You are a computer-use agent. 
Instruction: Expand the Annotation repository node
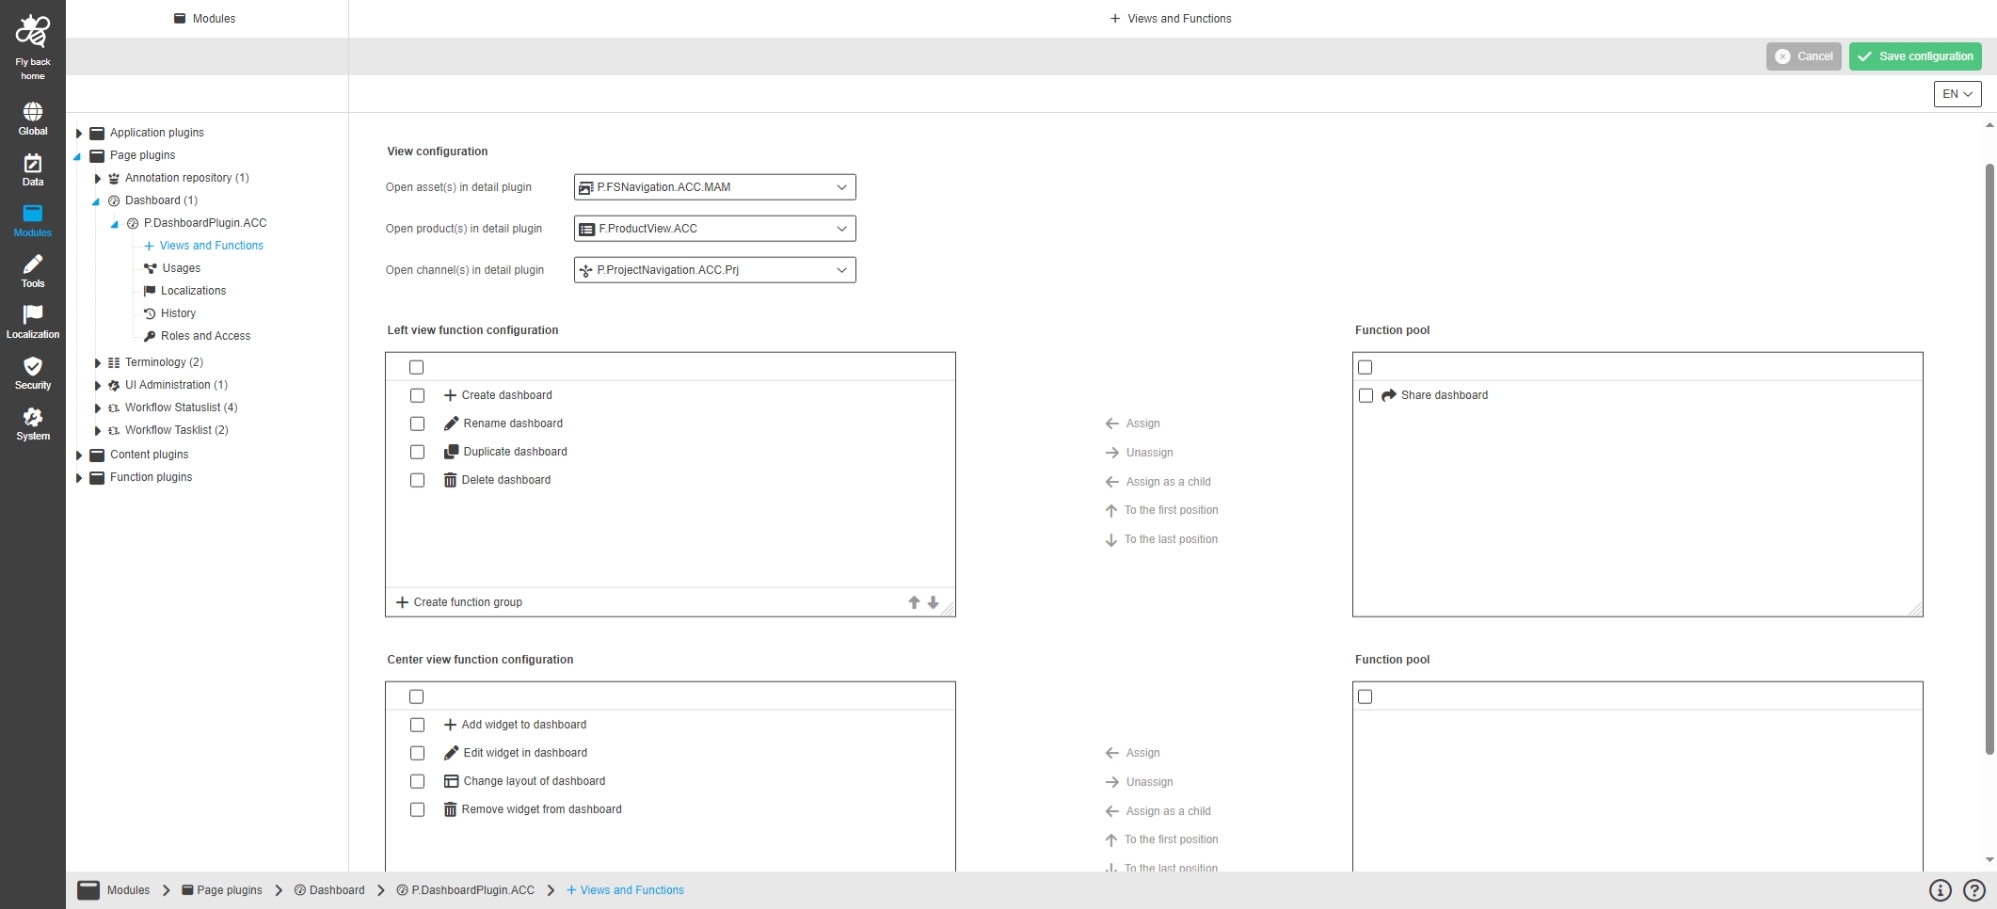coord(97,178)
